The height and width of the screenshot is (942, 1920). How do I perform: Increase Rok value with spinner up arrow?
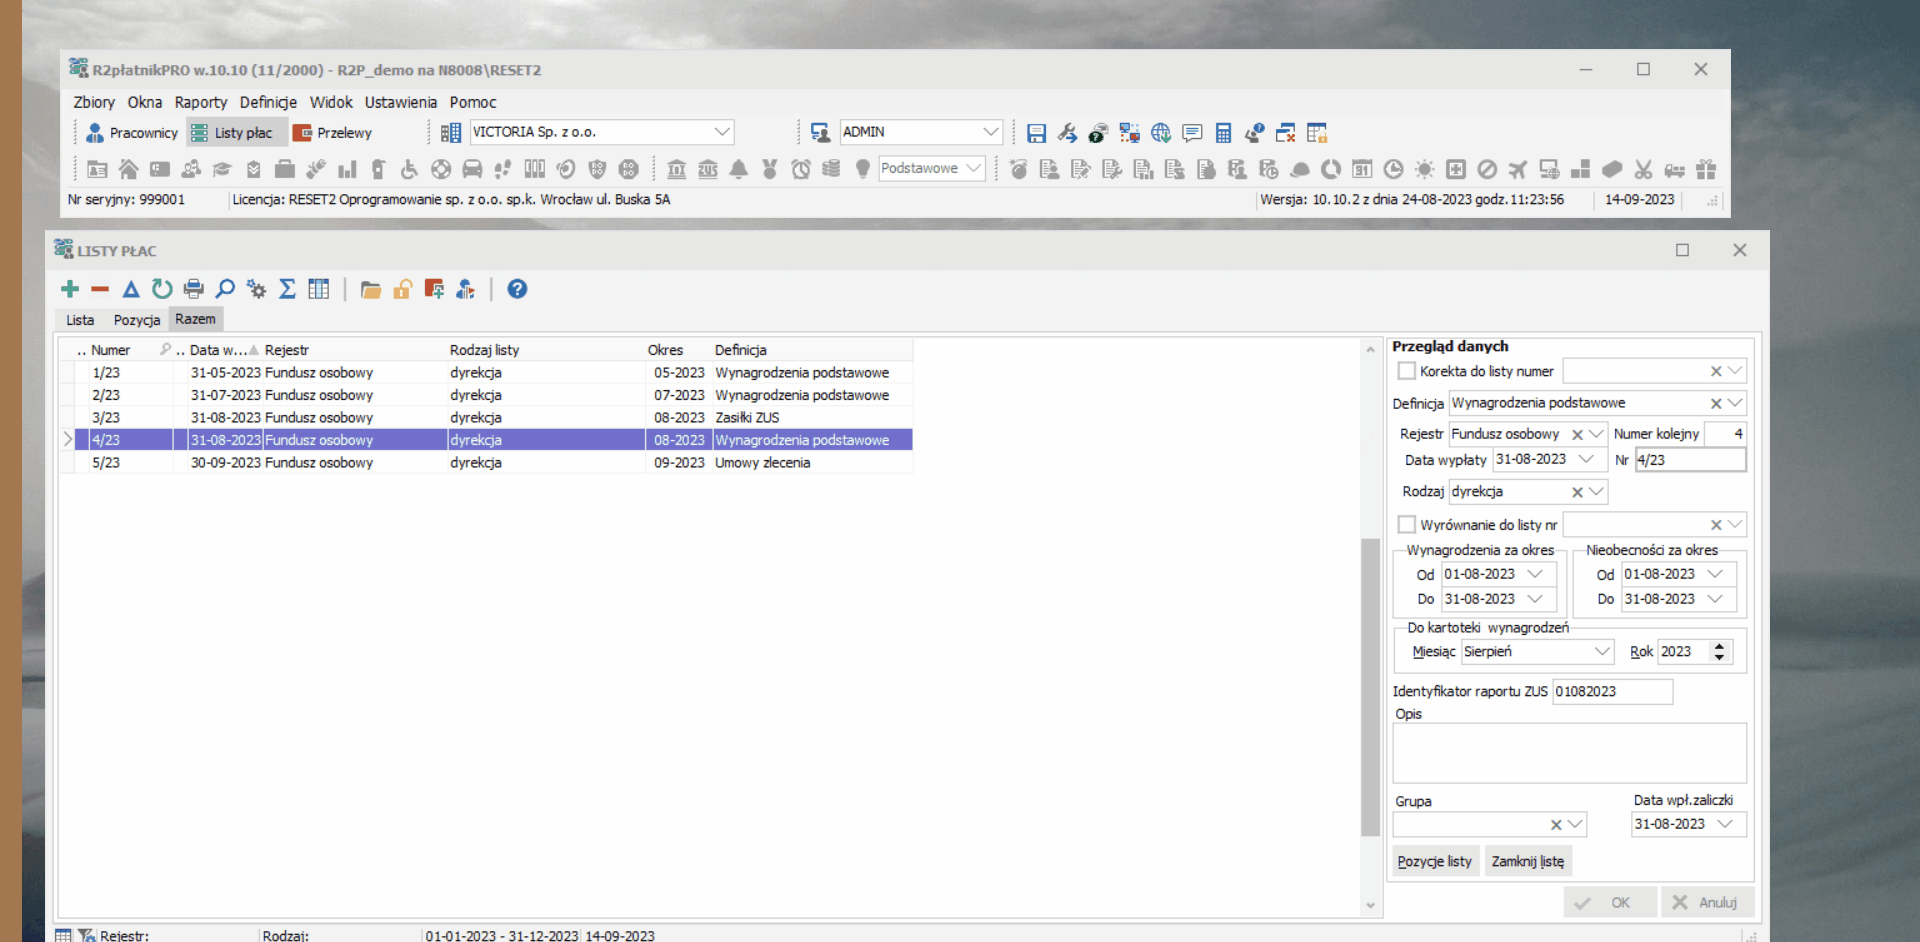coord(1719,646)
